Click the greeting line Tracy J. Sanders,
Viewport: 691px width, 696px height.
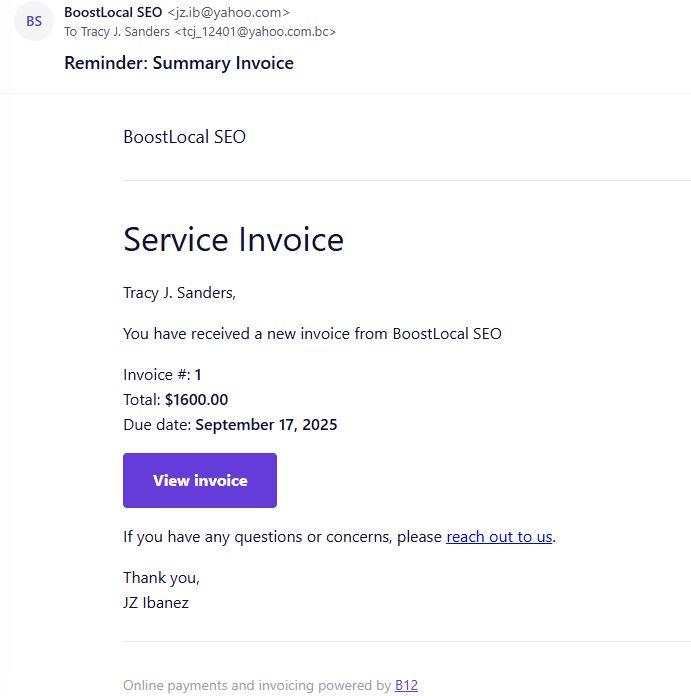[x=179, y=293]
